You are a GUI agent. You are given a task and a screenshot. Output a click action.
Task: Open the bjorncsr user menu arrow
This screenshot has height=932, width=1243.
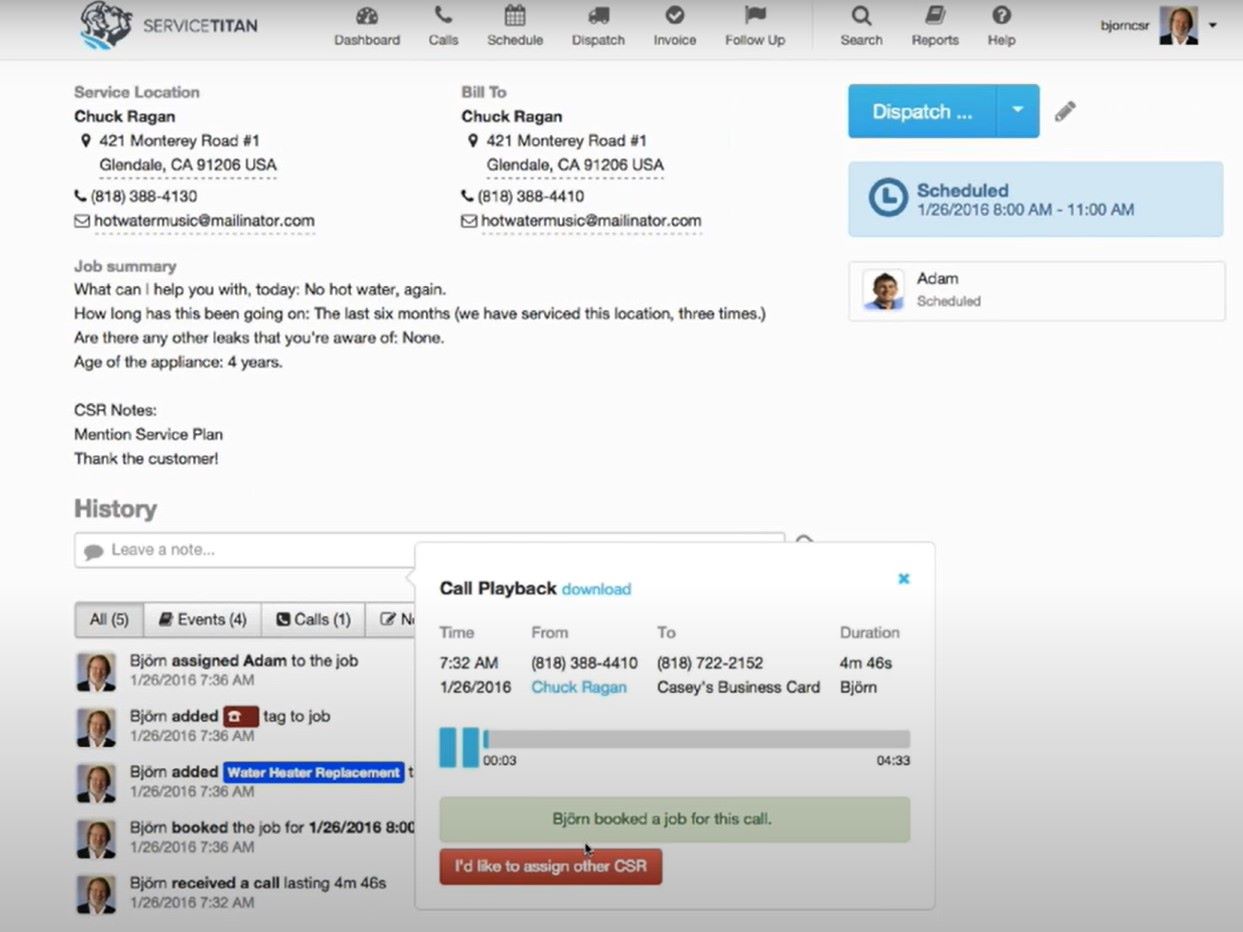pos(1213,25)
